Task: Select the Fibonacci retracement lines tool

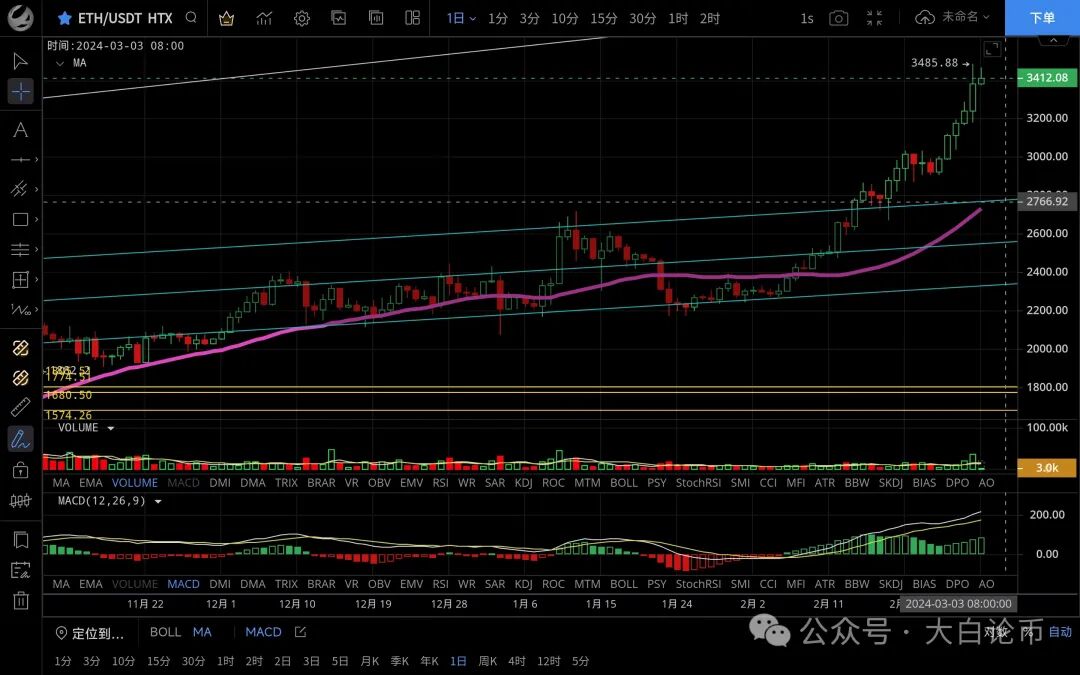Action: click(21, 249)
